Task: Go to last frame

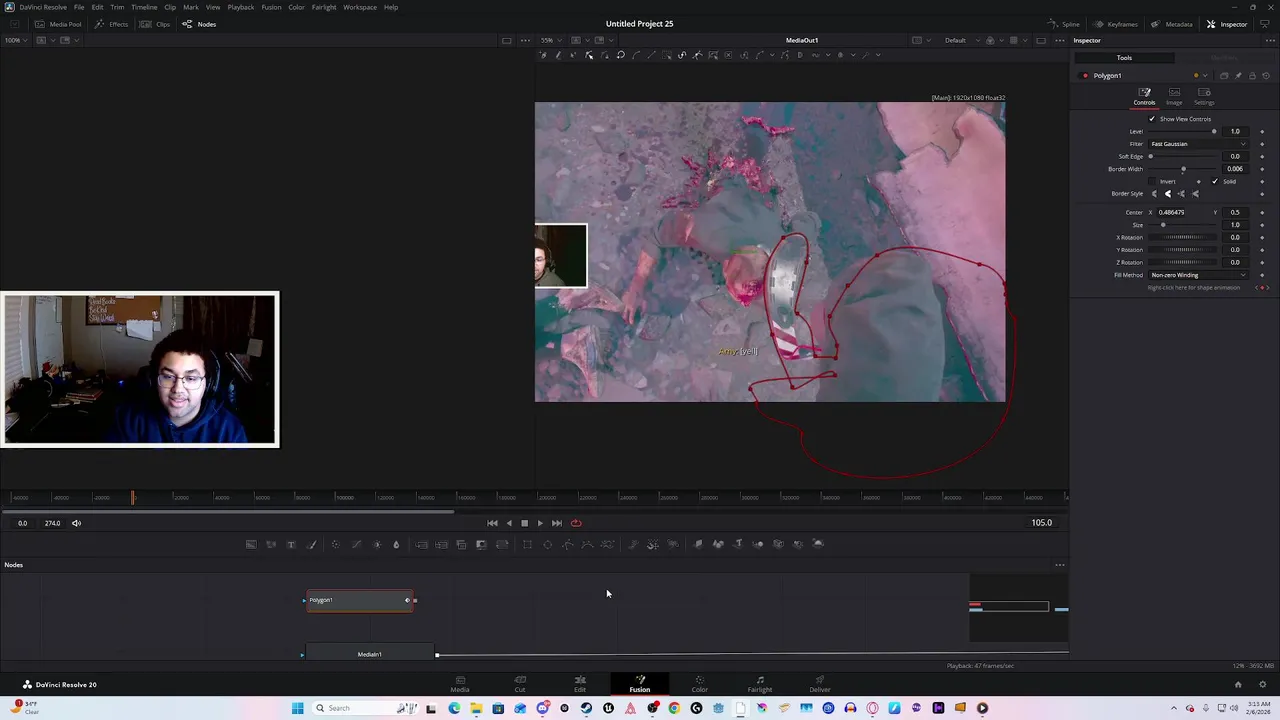Action: pos(557,523)
